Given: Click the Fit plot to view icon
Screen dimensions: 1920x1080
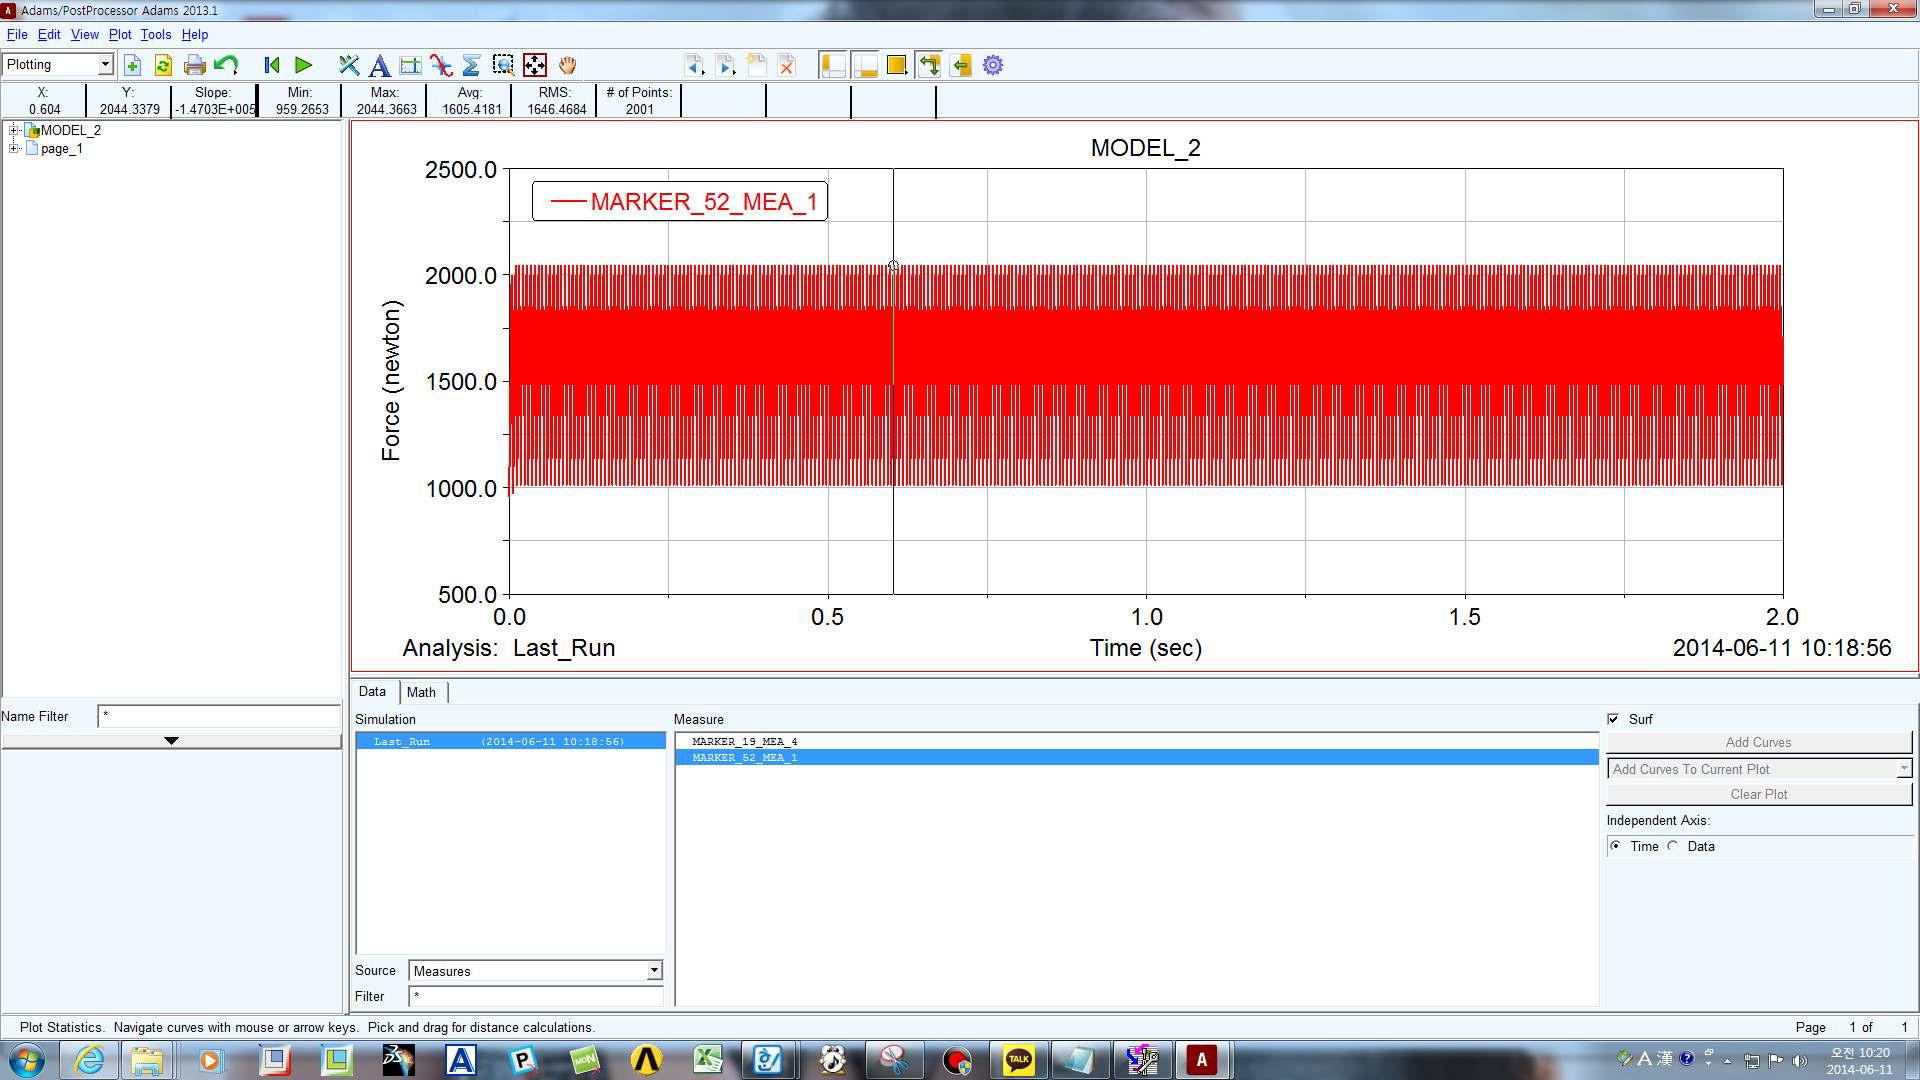Looking at the screenshot, I should pos(535,66).
